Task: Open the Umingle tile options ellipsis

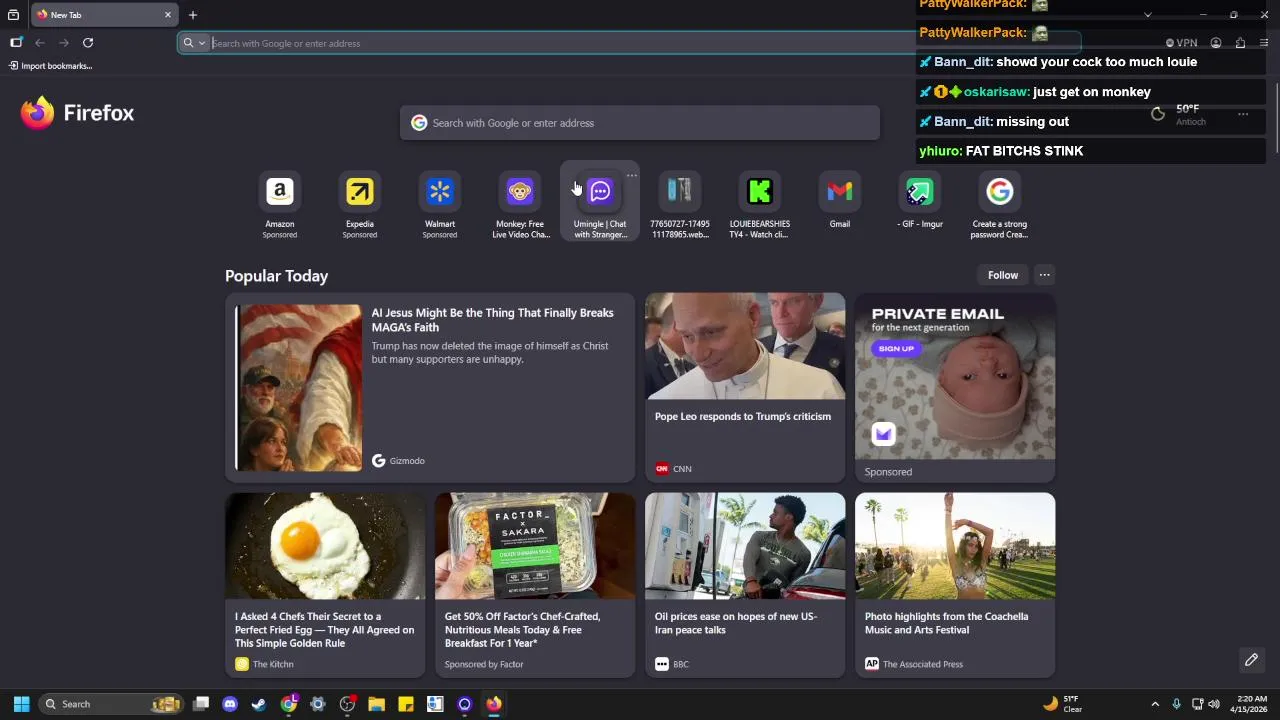Action: (631, 175)
